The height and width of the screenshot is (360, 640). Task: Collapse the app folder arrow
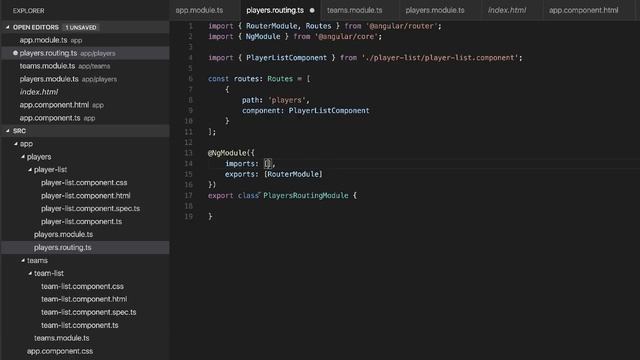pos(16,144)
